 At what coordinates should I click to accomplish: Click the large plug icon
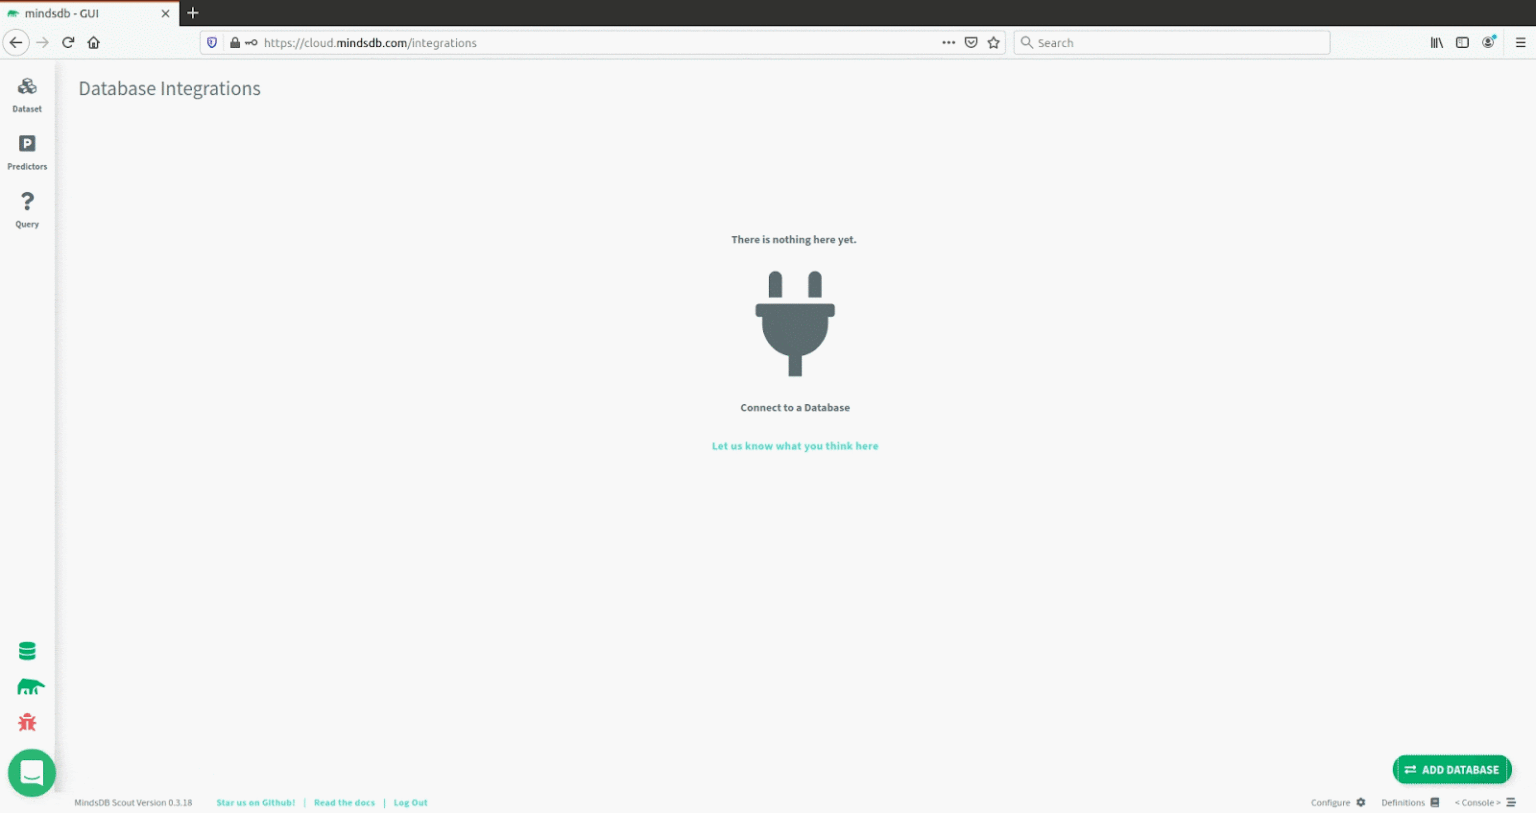(795, 323)
